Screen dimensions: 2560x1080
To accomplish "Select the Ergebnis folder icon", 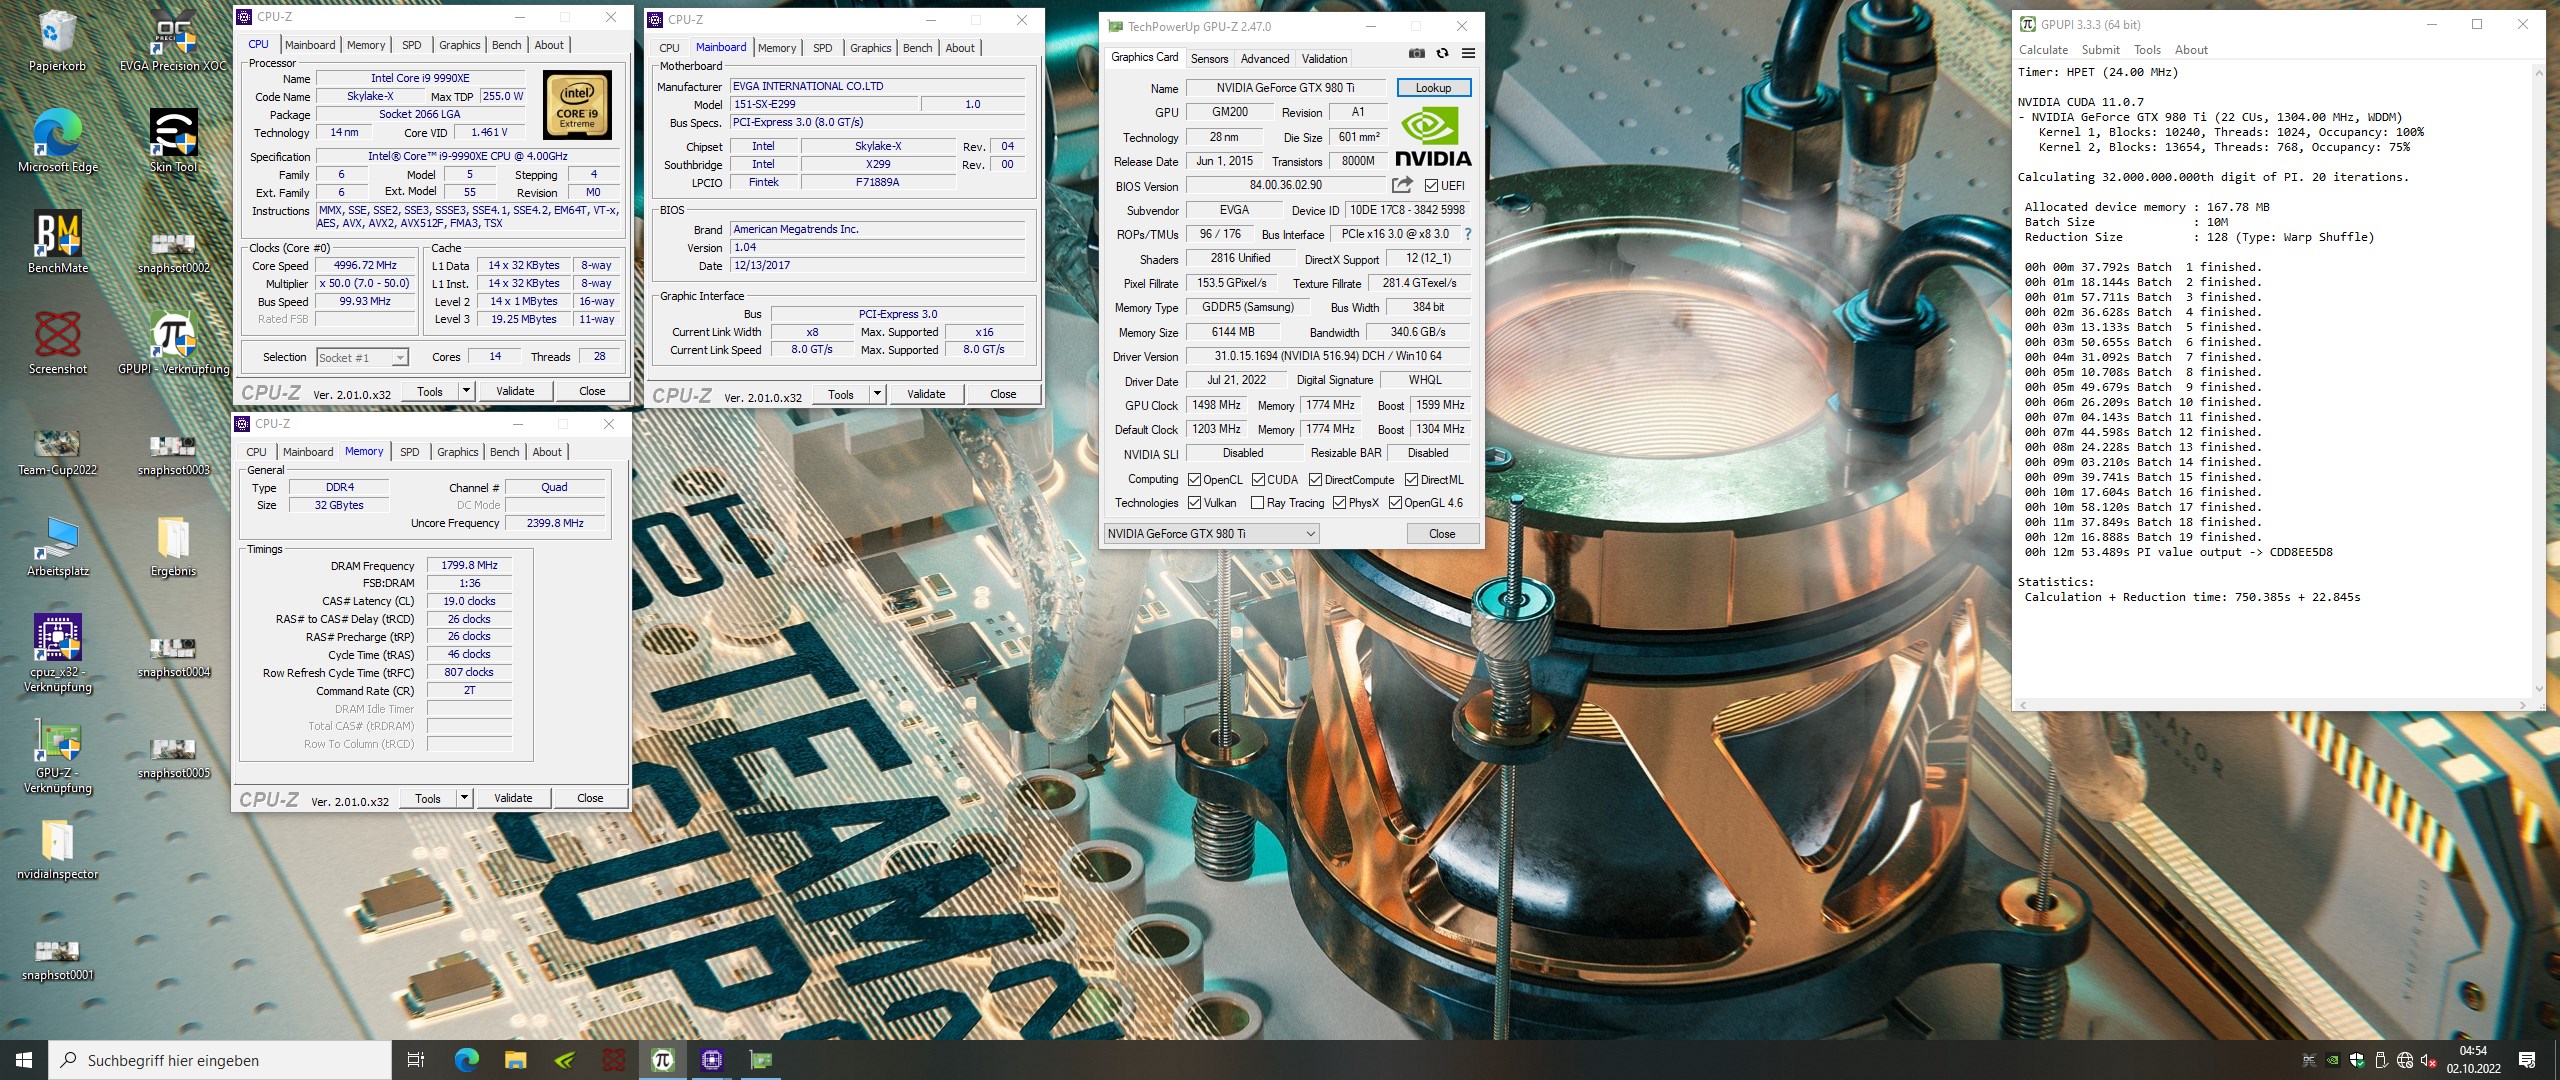I will pos(173,546).
